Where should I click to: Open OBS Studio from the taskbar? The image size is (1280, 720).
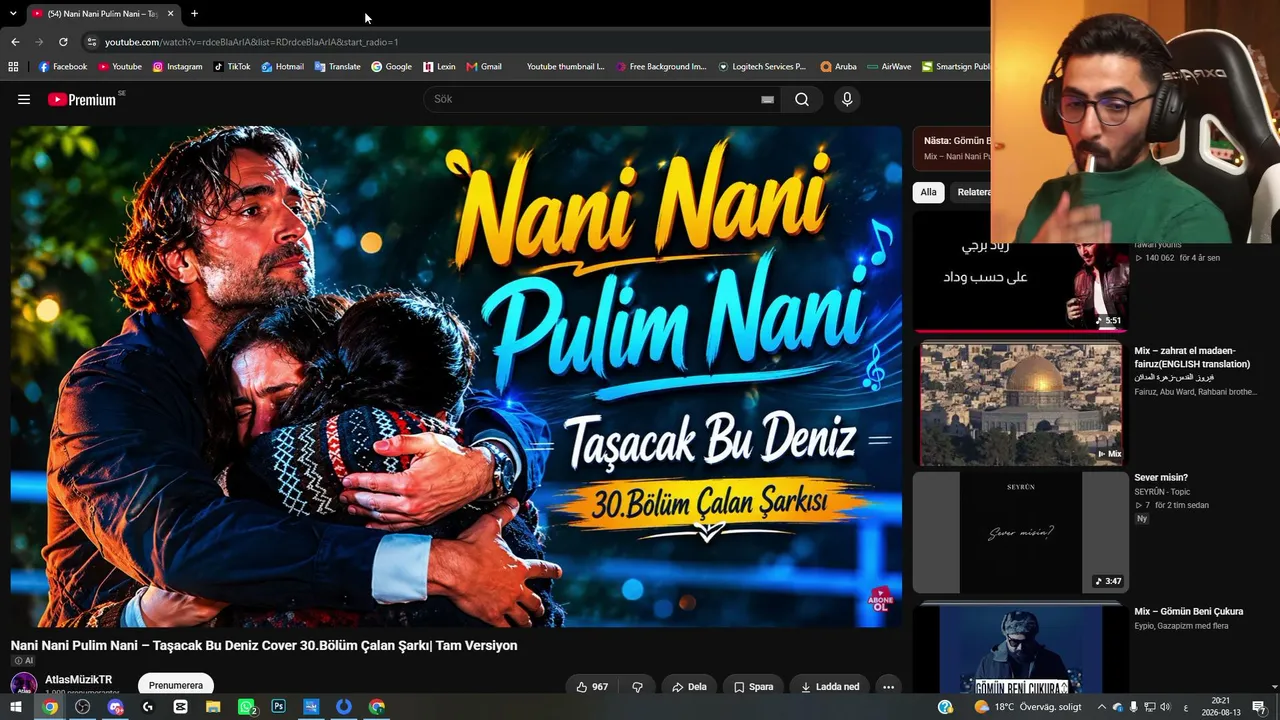click(x=83, y=707)
